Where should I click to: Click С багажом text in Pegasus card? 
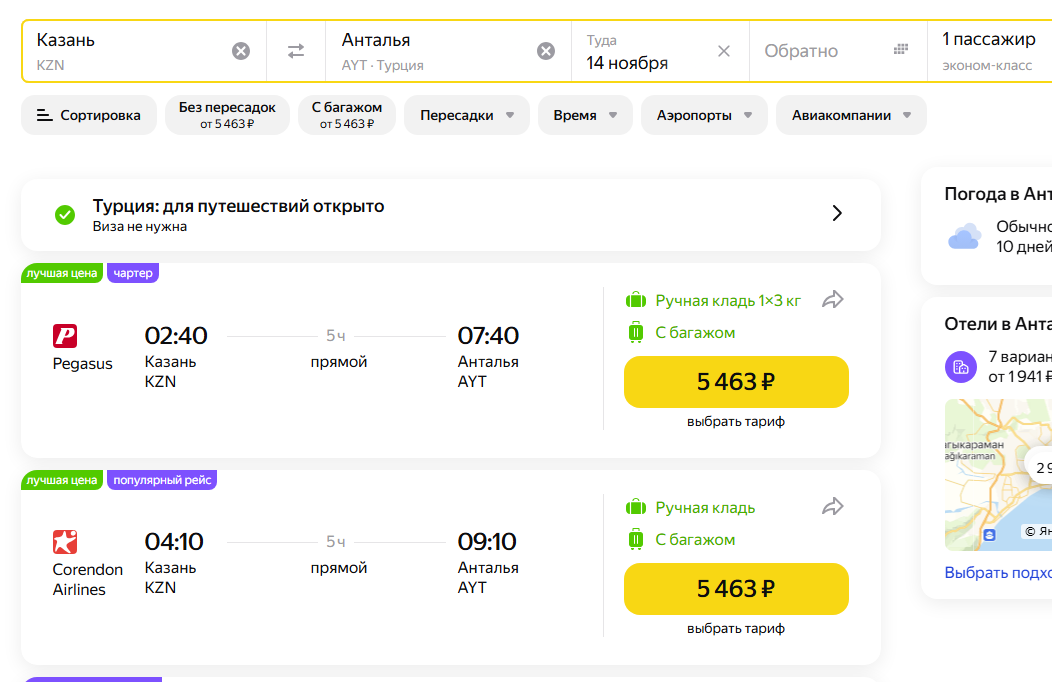pos(695,333)
